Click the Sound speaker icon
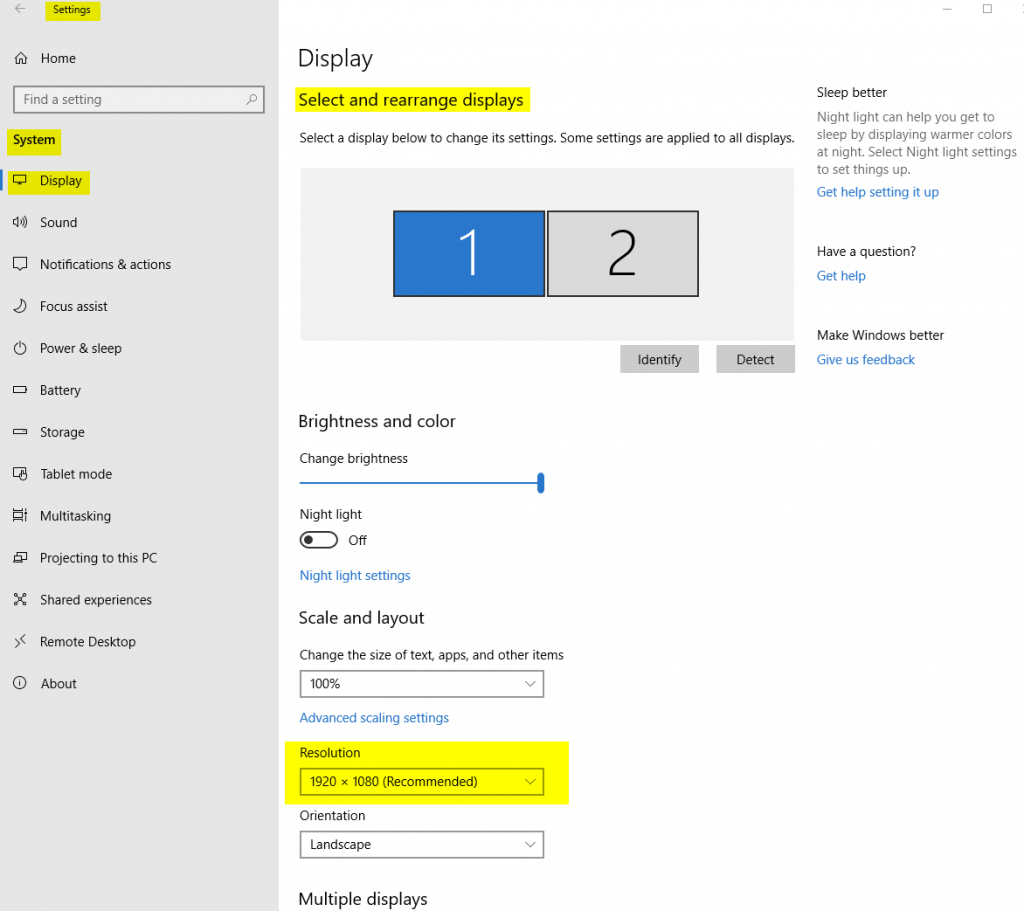The image size is (1024, 911). pos(20,223)
